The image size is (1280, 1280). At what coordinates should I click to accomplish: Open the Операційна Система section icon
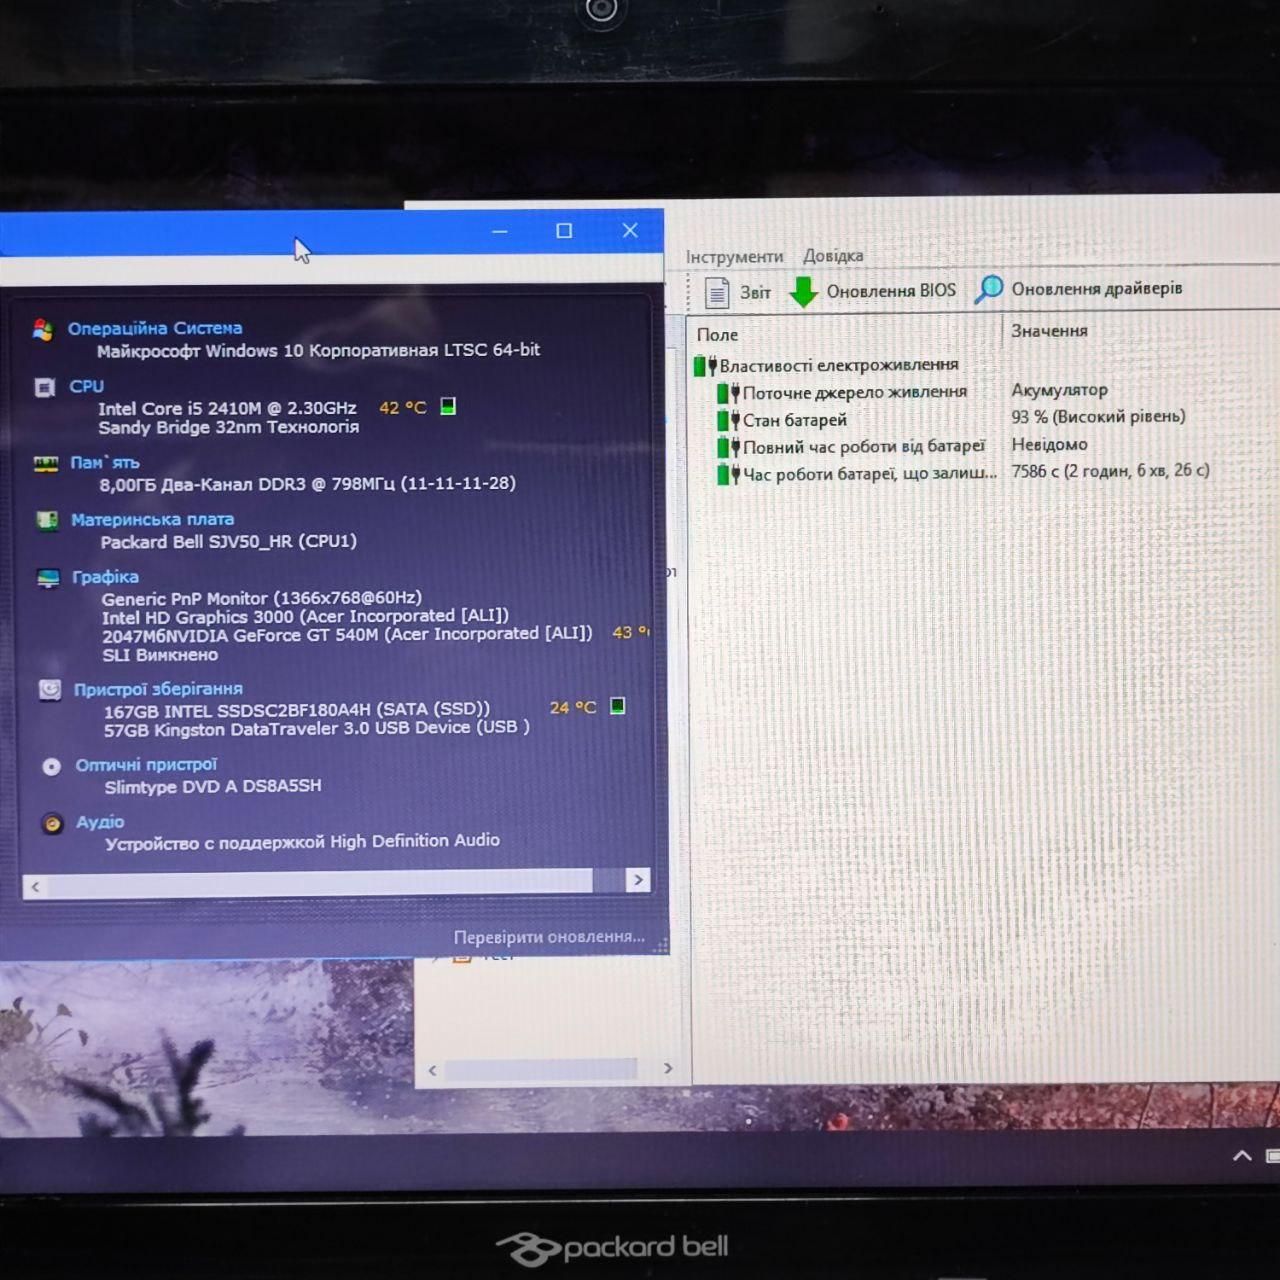click(x=42, y=330)
